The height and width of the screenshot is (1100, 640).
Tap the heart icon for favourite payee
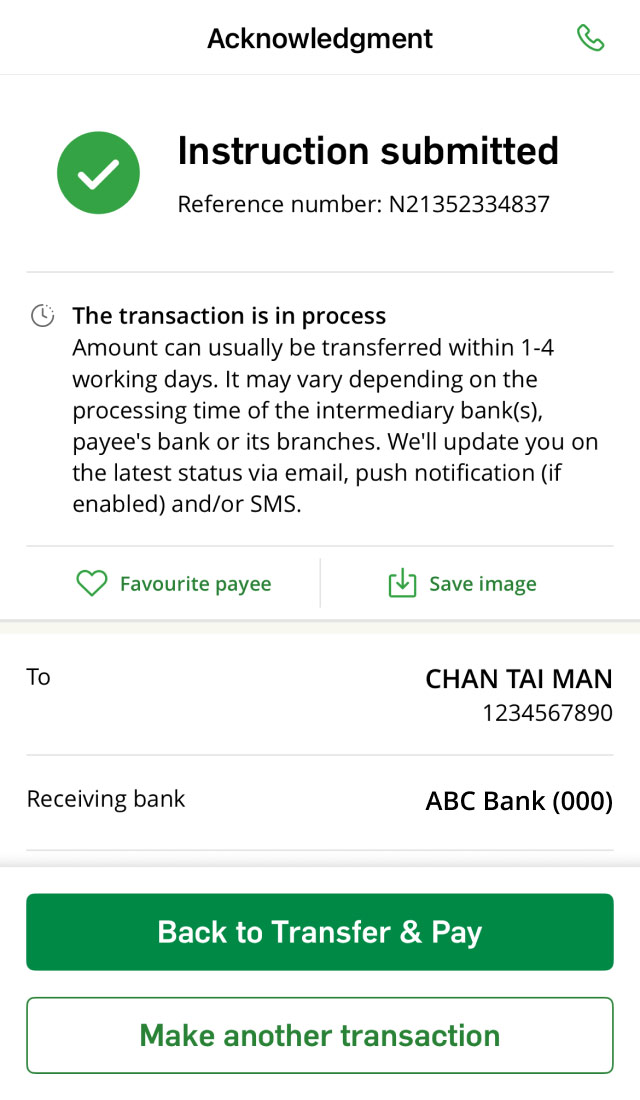point(92,584)
